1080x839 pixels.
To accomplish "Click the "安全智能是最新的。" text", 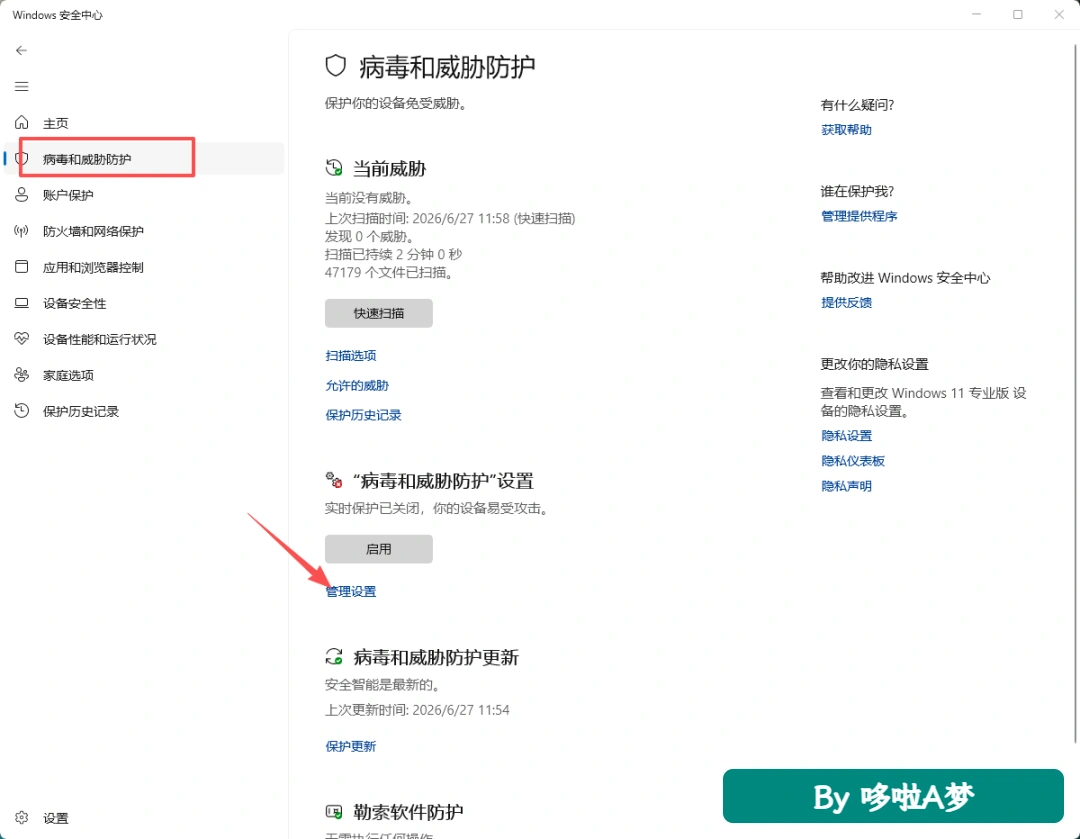I will [382, 685].
